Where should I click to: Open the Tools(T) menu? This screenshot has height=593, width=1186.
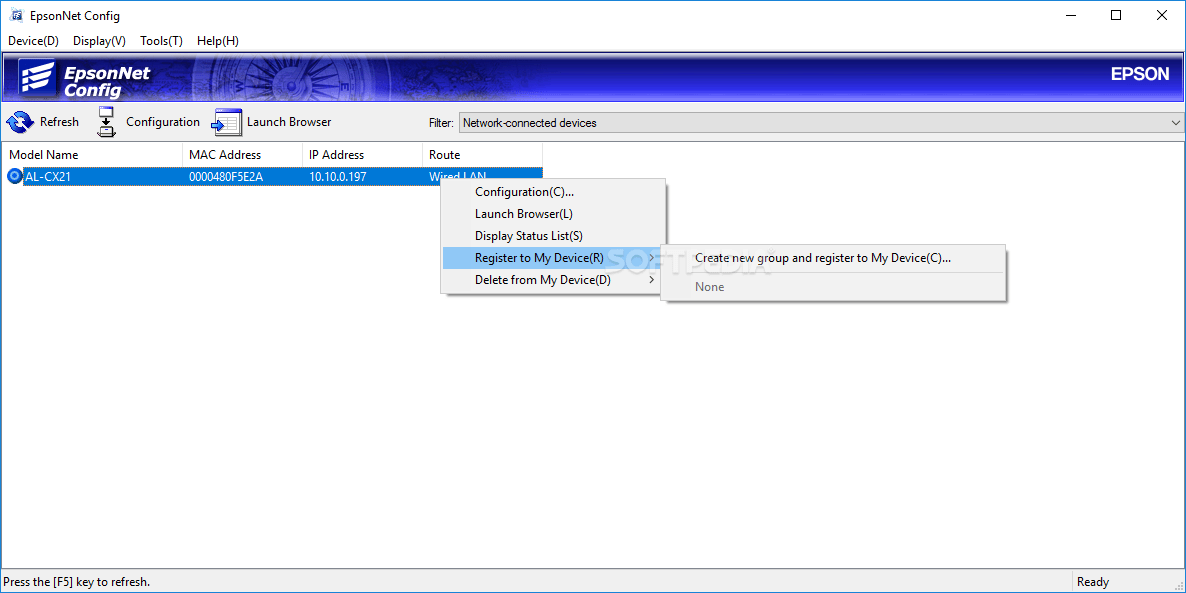[x=161, y=41]
